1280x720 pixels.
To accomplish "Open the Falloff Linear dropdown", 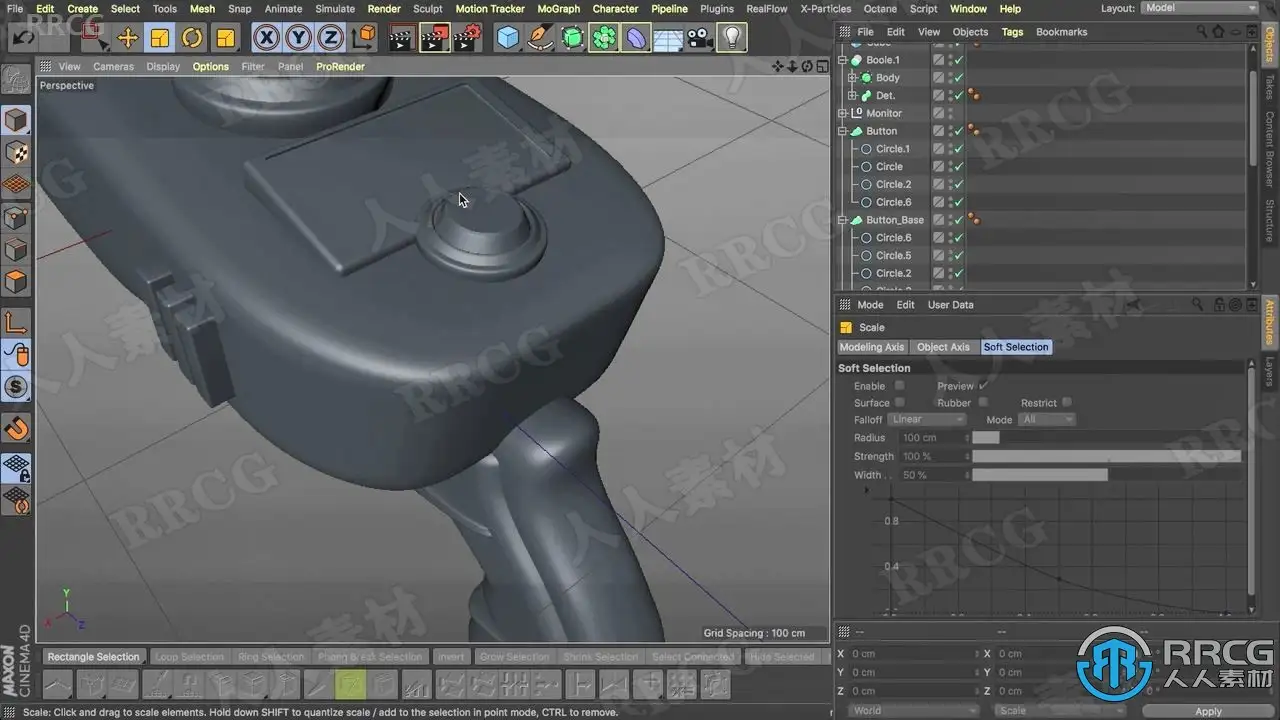I will (x=928, y=420).
